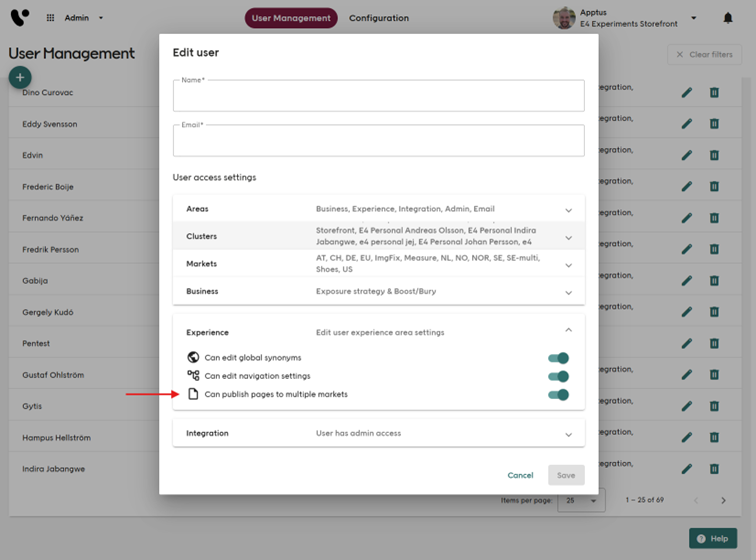This screenshot has width=756, height=560.
Task: Select the Indira Jabangwe row name
Action: [54, 469]
